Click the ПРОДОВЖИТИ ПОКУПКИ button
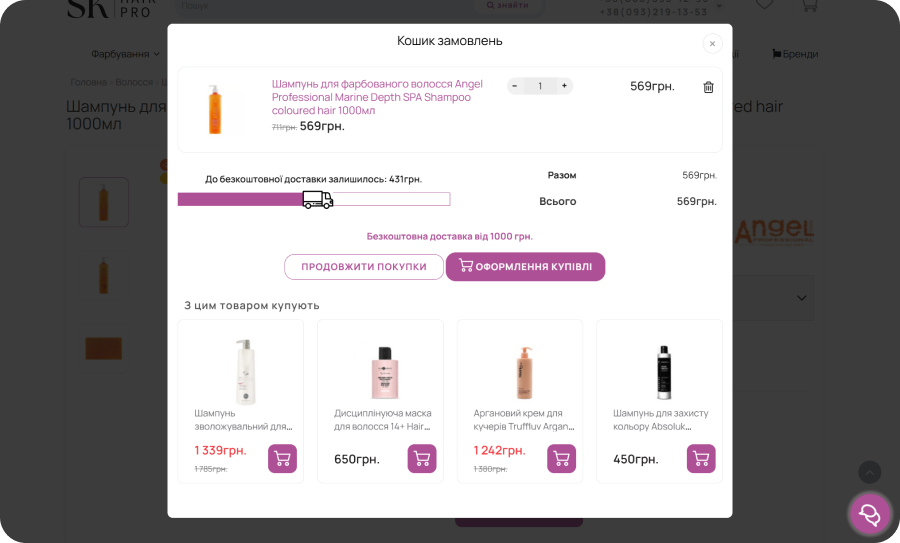 [x=364, y=267]
